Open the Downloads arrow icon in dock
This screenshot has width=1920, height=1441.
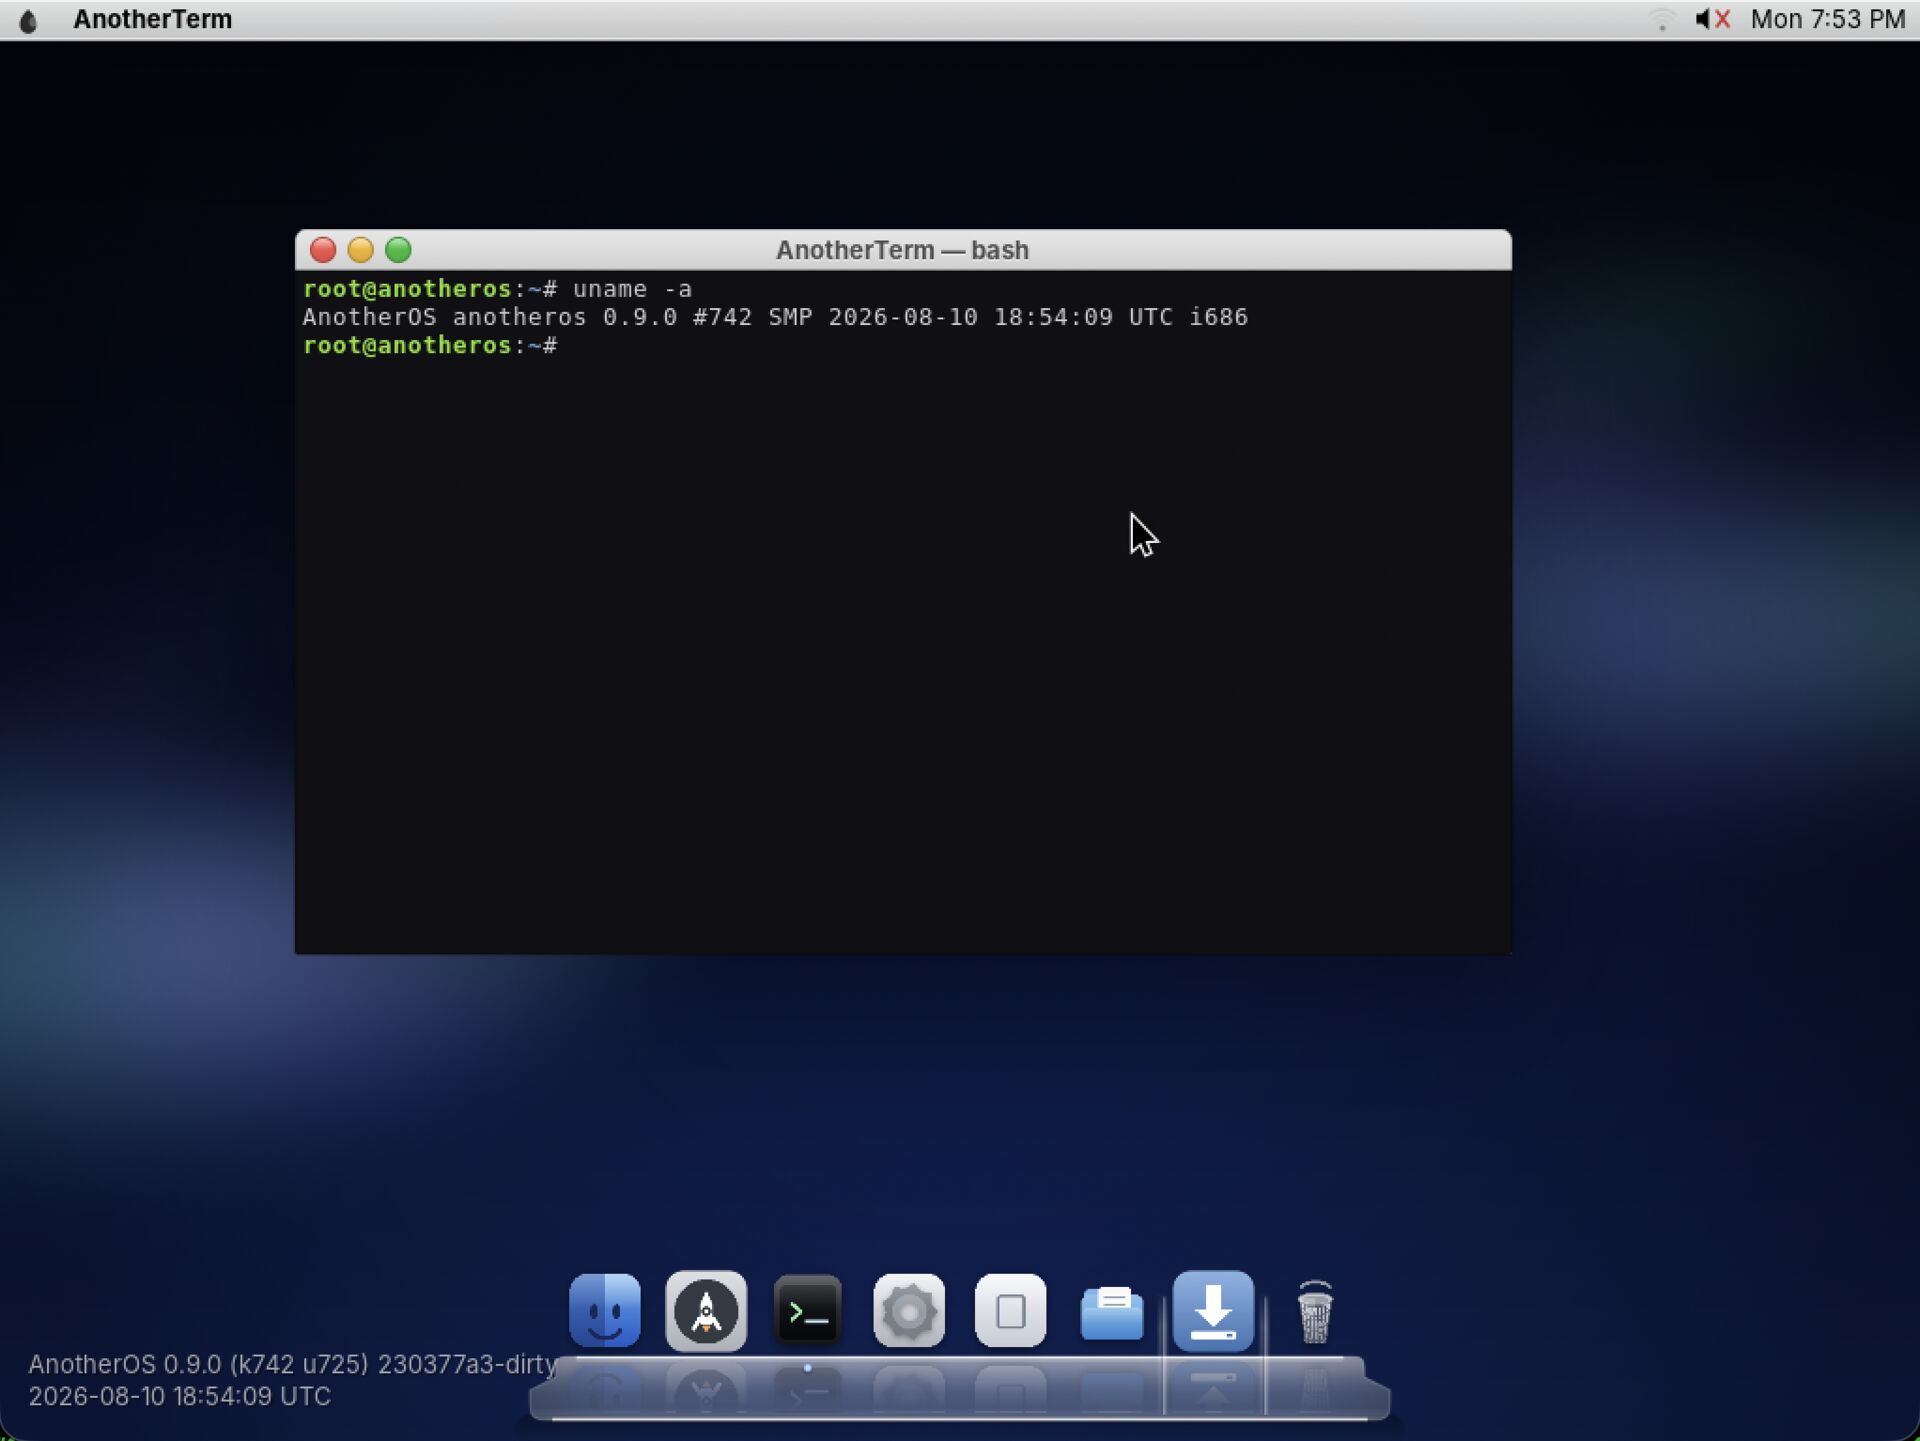tap(1213, 1311)
